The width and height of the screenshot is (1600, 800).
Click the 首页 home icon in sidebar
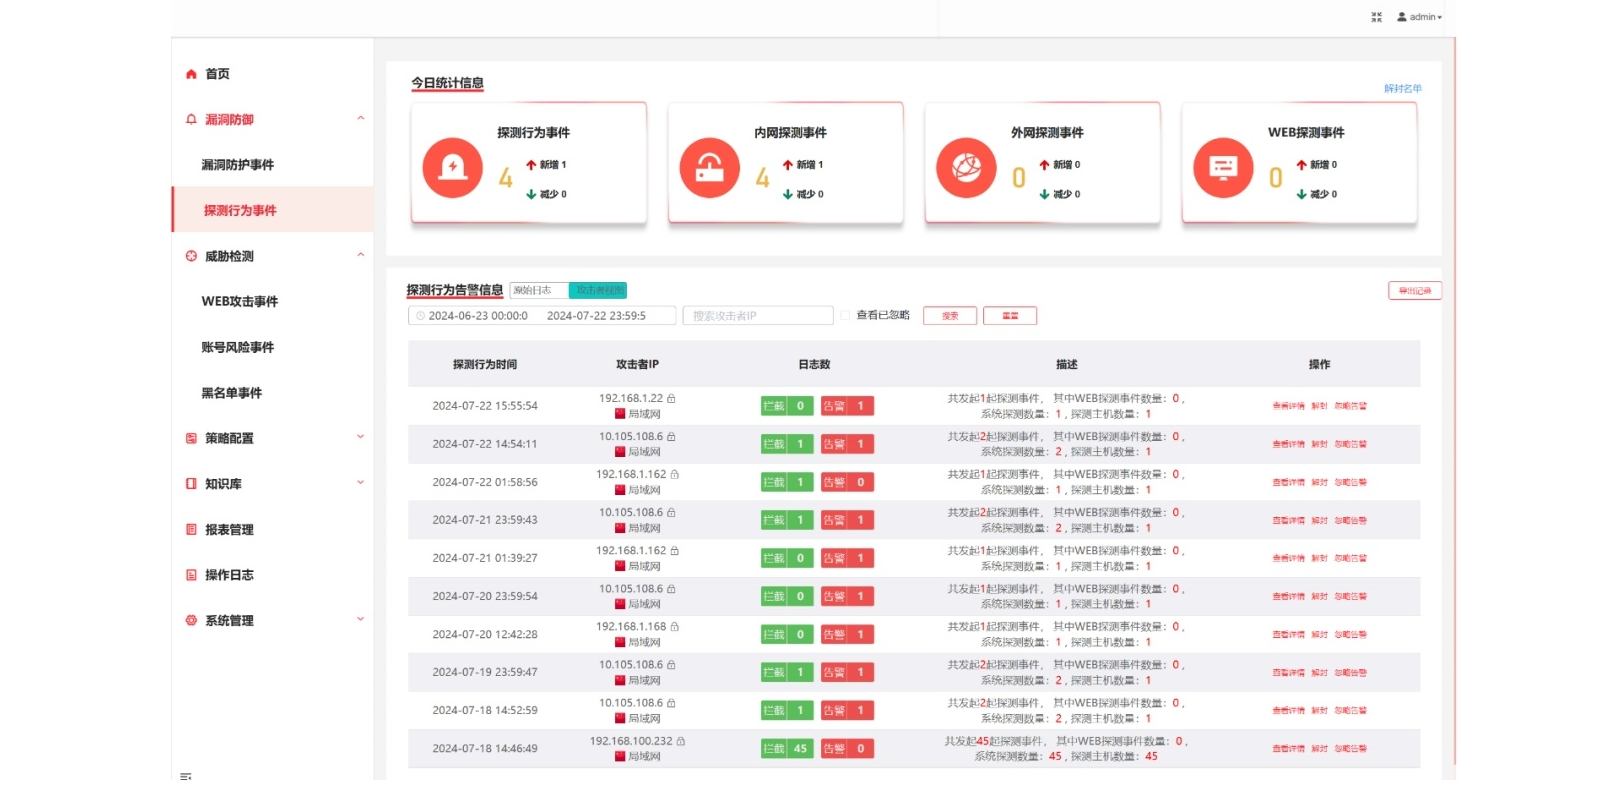click(x=191, y=74)
